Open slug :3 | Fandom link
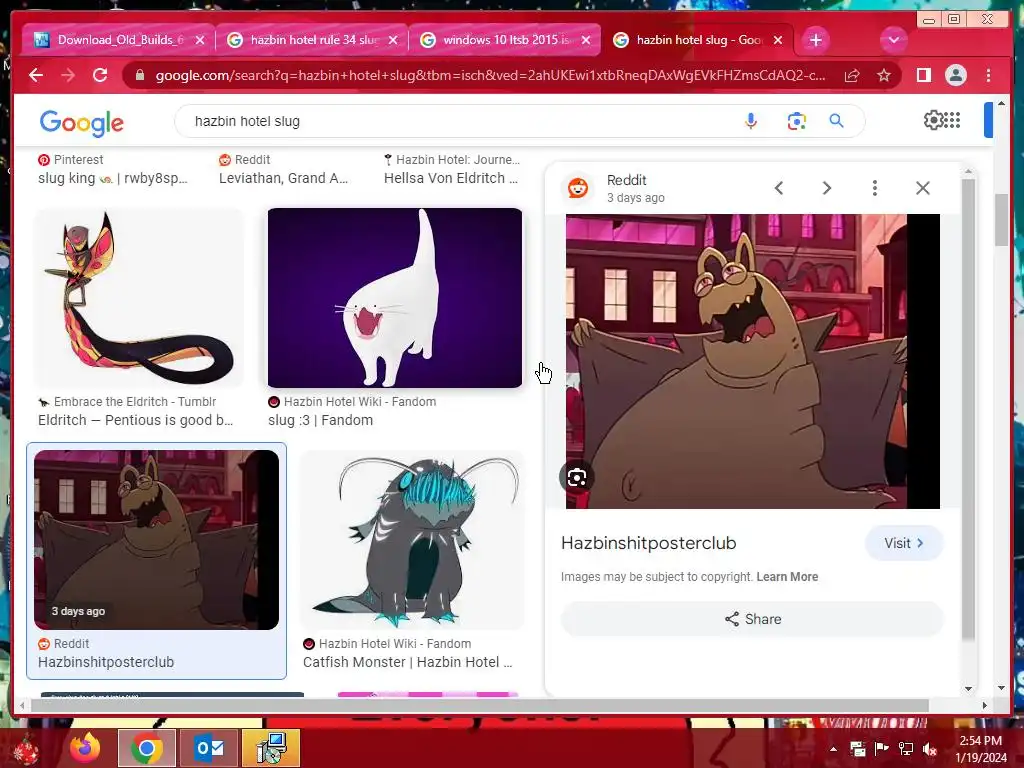 coord(321,420)
